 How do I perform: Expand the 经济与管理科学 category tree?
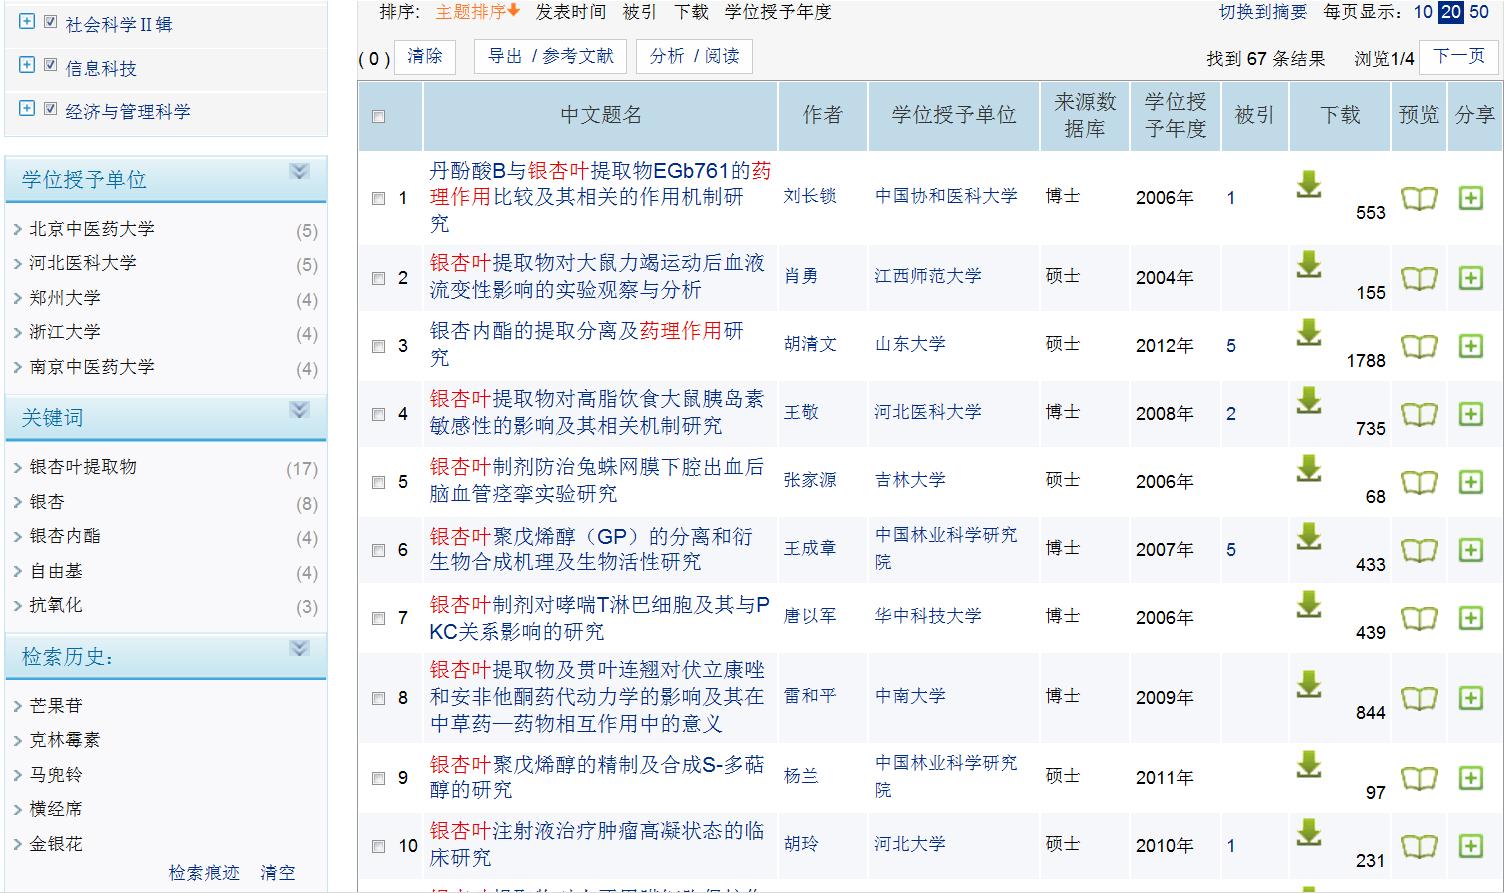(x=27, y=108)
